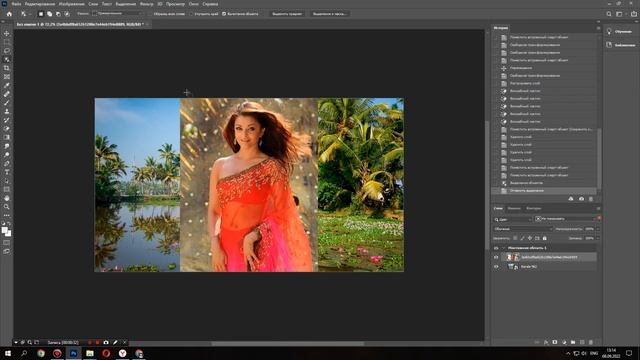Image resolution: width=640 pixels, height=360 pixels.
Task: Toggle lock transparent pixels
Action: click(x=515, y=238)
